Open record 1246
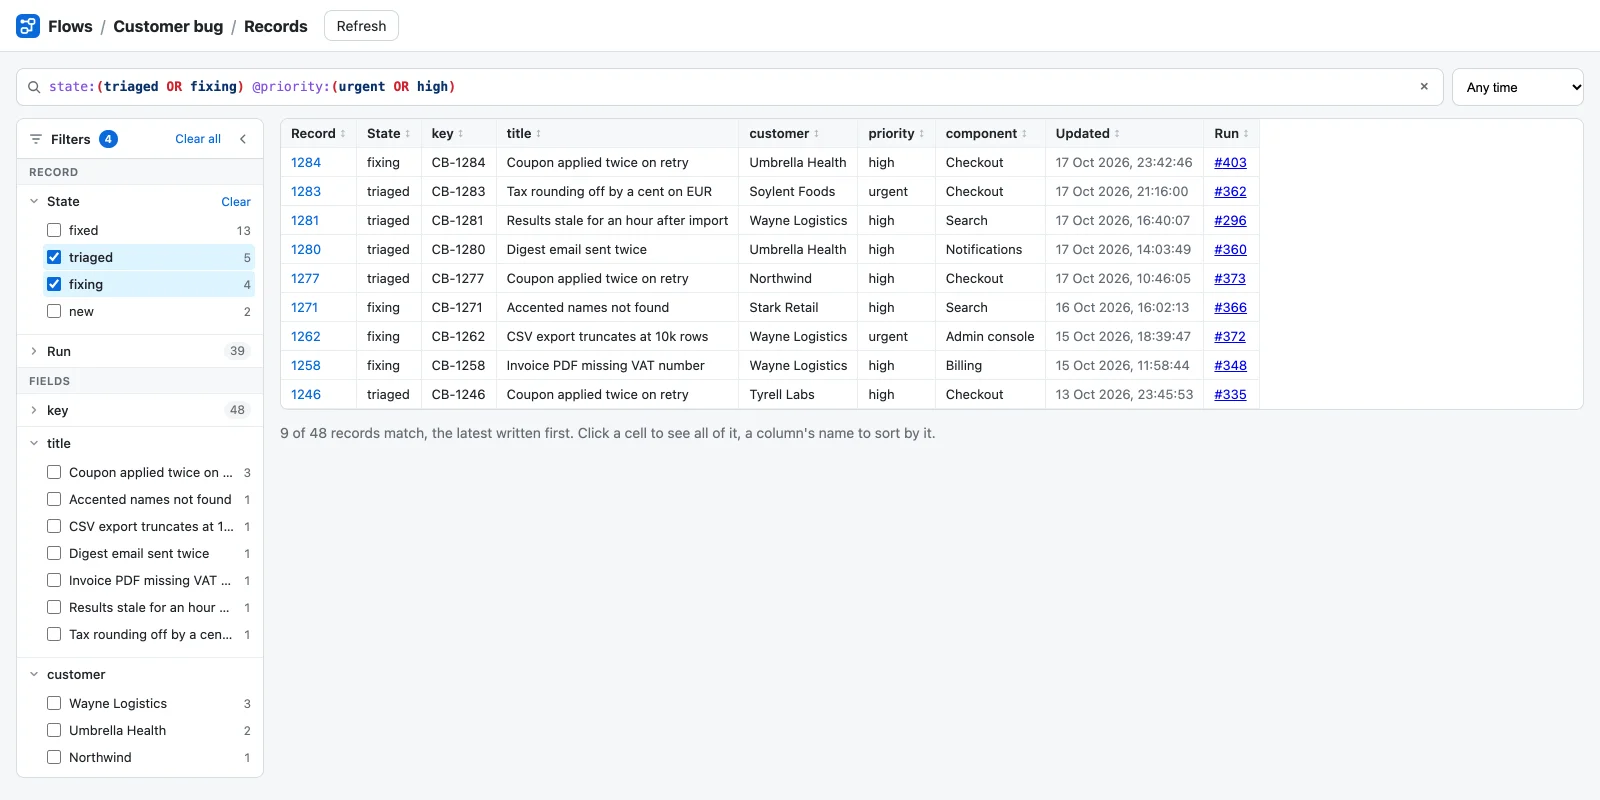This screenshot has height=800, width=1600. click(x=306, y=394)
